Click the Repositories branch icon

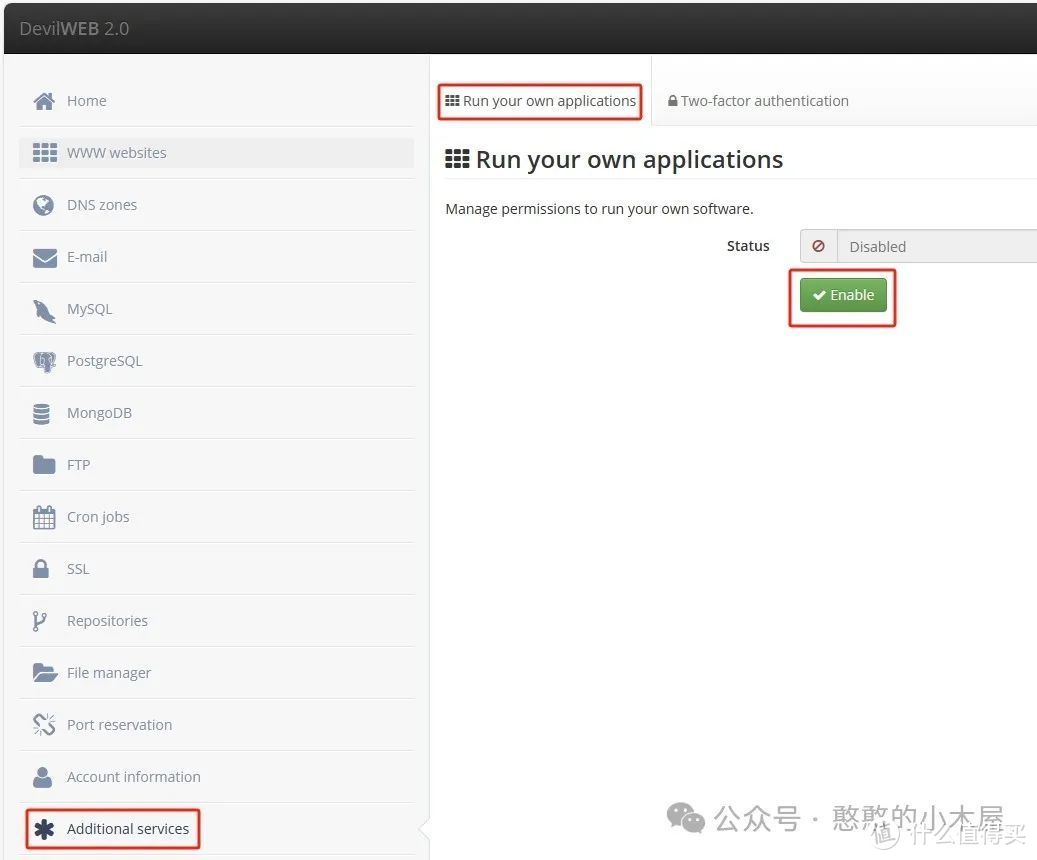(39, 621)
